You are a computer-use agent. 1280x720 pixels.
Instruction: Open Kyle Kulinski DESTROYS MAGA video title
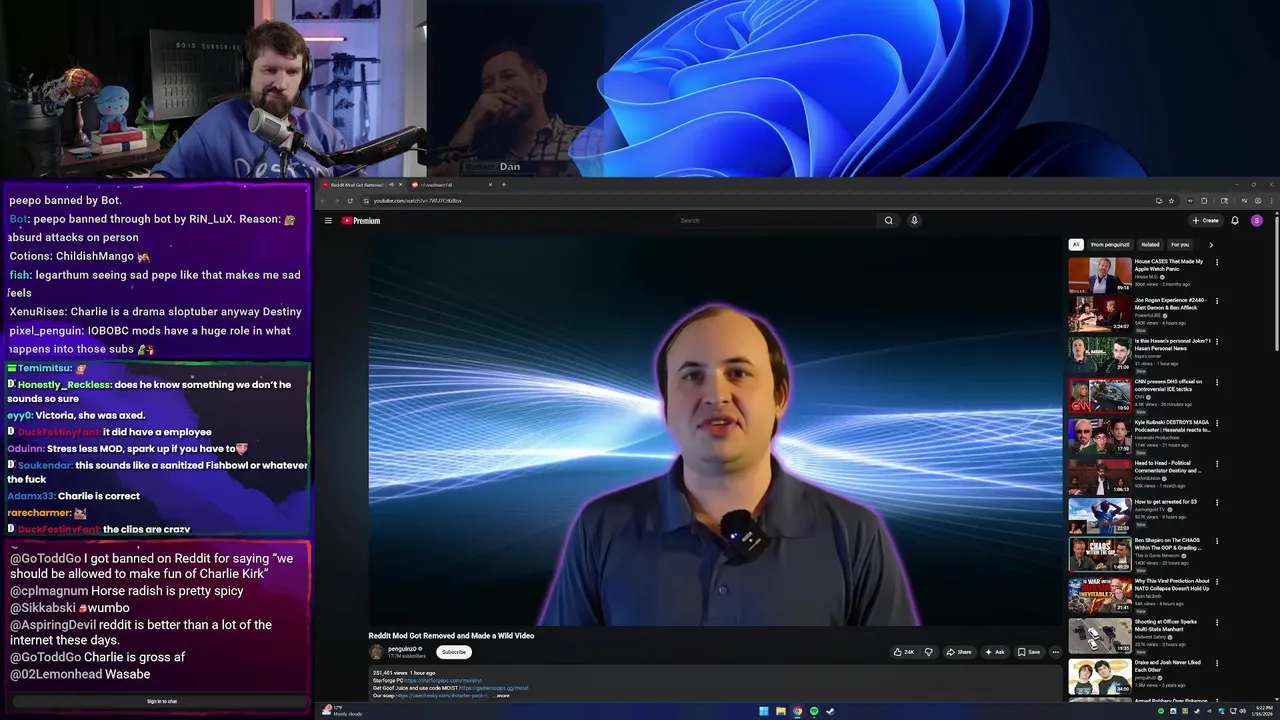point(1172,426)
